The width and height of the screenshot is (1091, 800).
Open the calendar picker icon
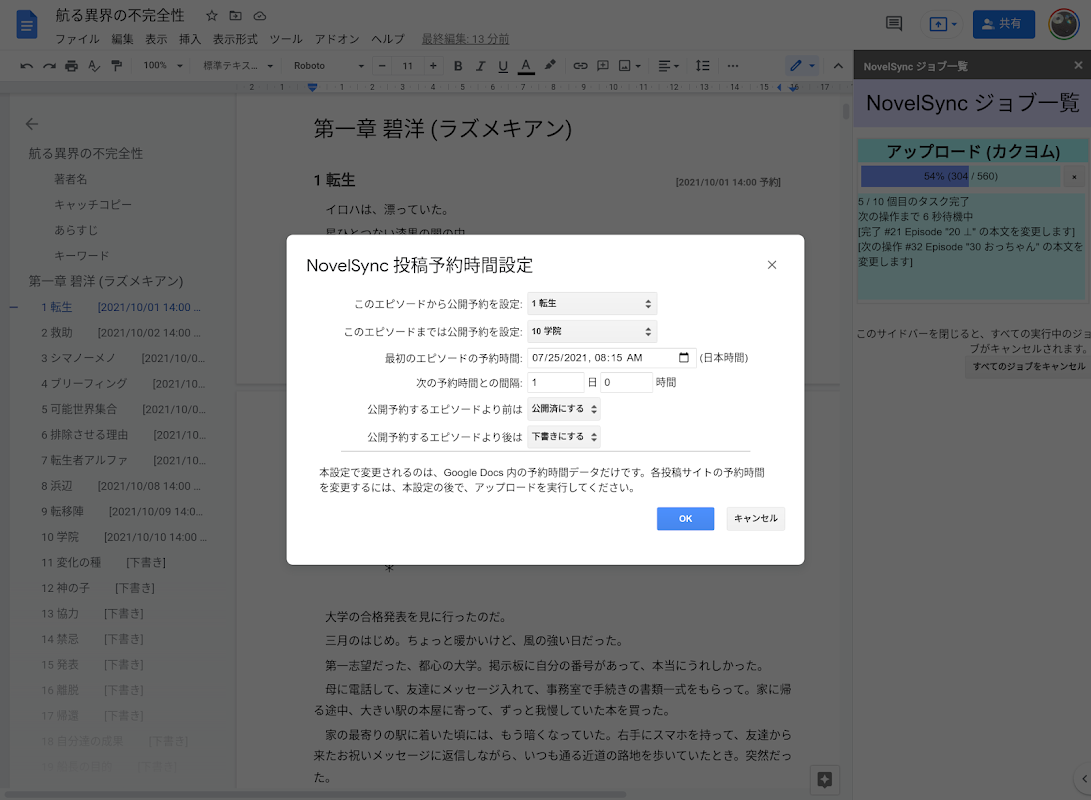click(x=683, y=358)
